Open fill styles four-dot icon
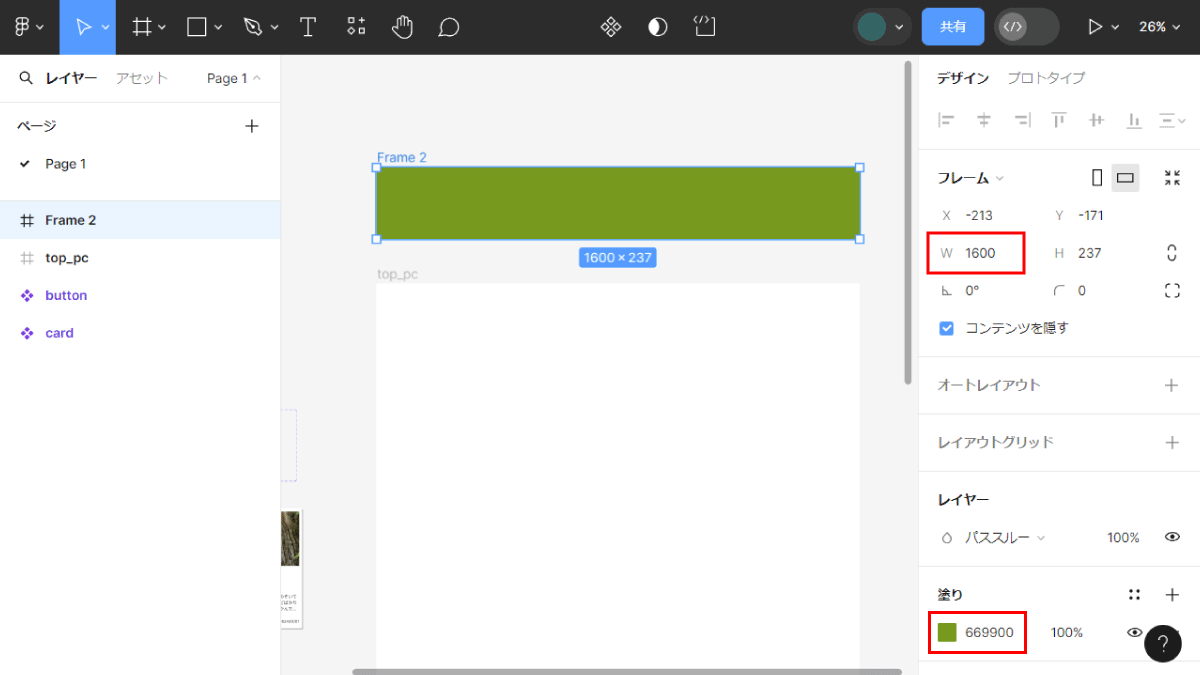The height and width of the screenshot is (675, 1200). pos(1134,595)
